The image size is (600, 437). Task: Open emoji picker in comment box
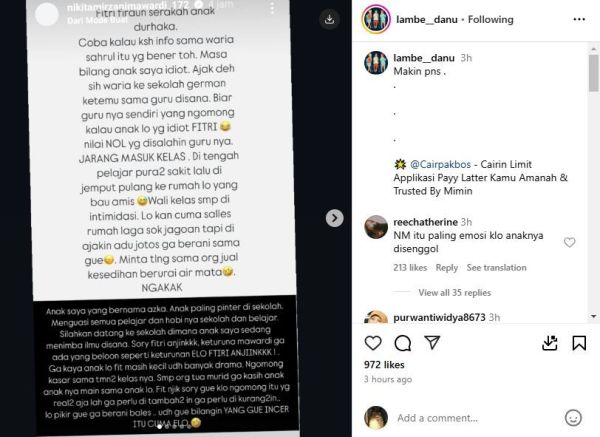[573, 418]
